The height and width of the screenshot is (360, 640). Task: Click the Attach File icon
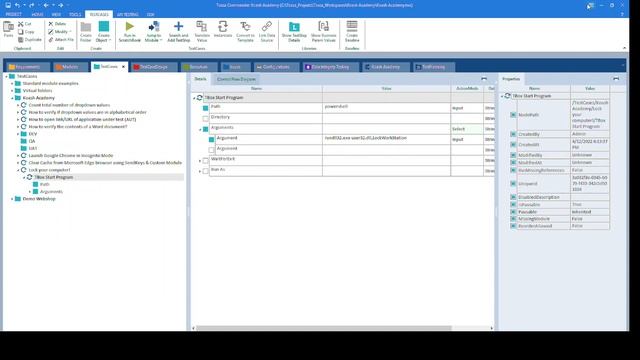51,40
